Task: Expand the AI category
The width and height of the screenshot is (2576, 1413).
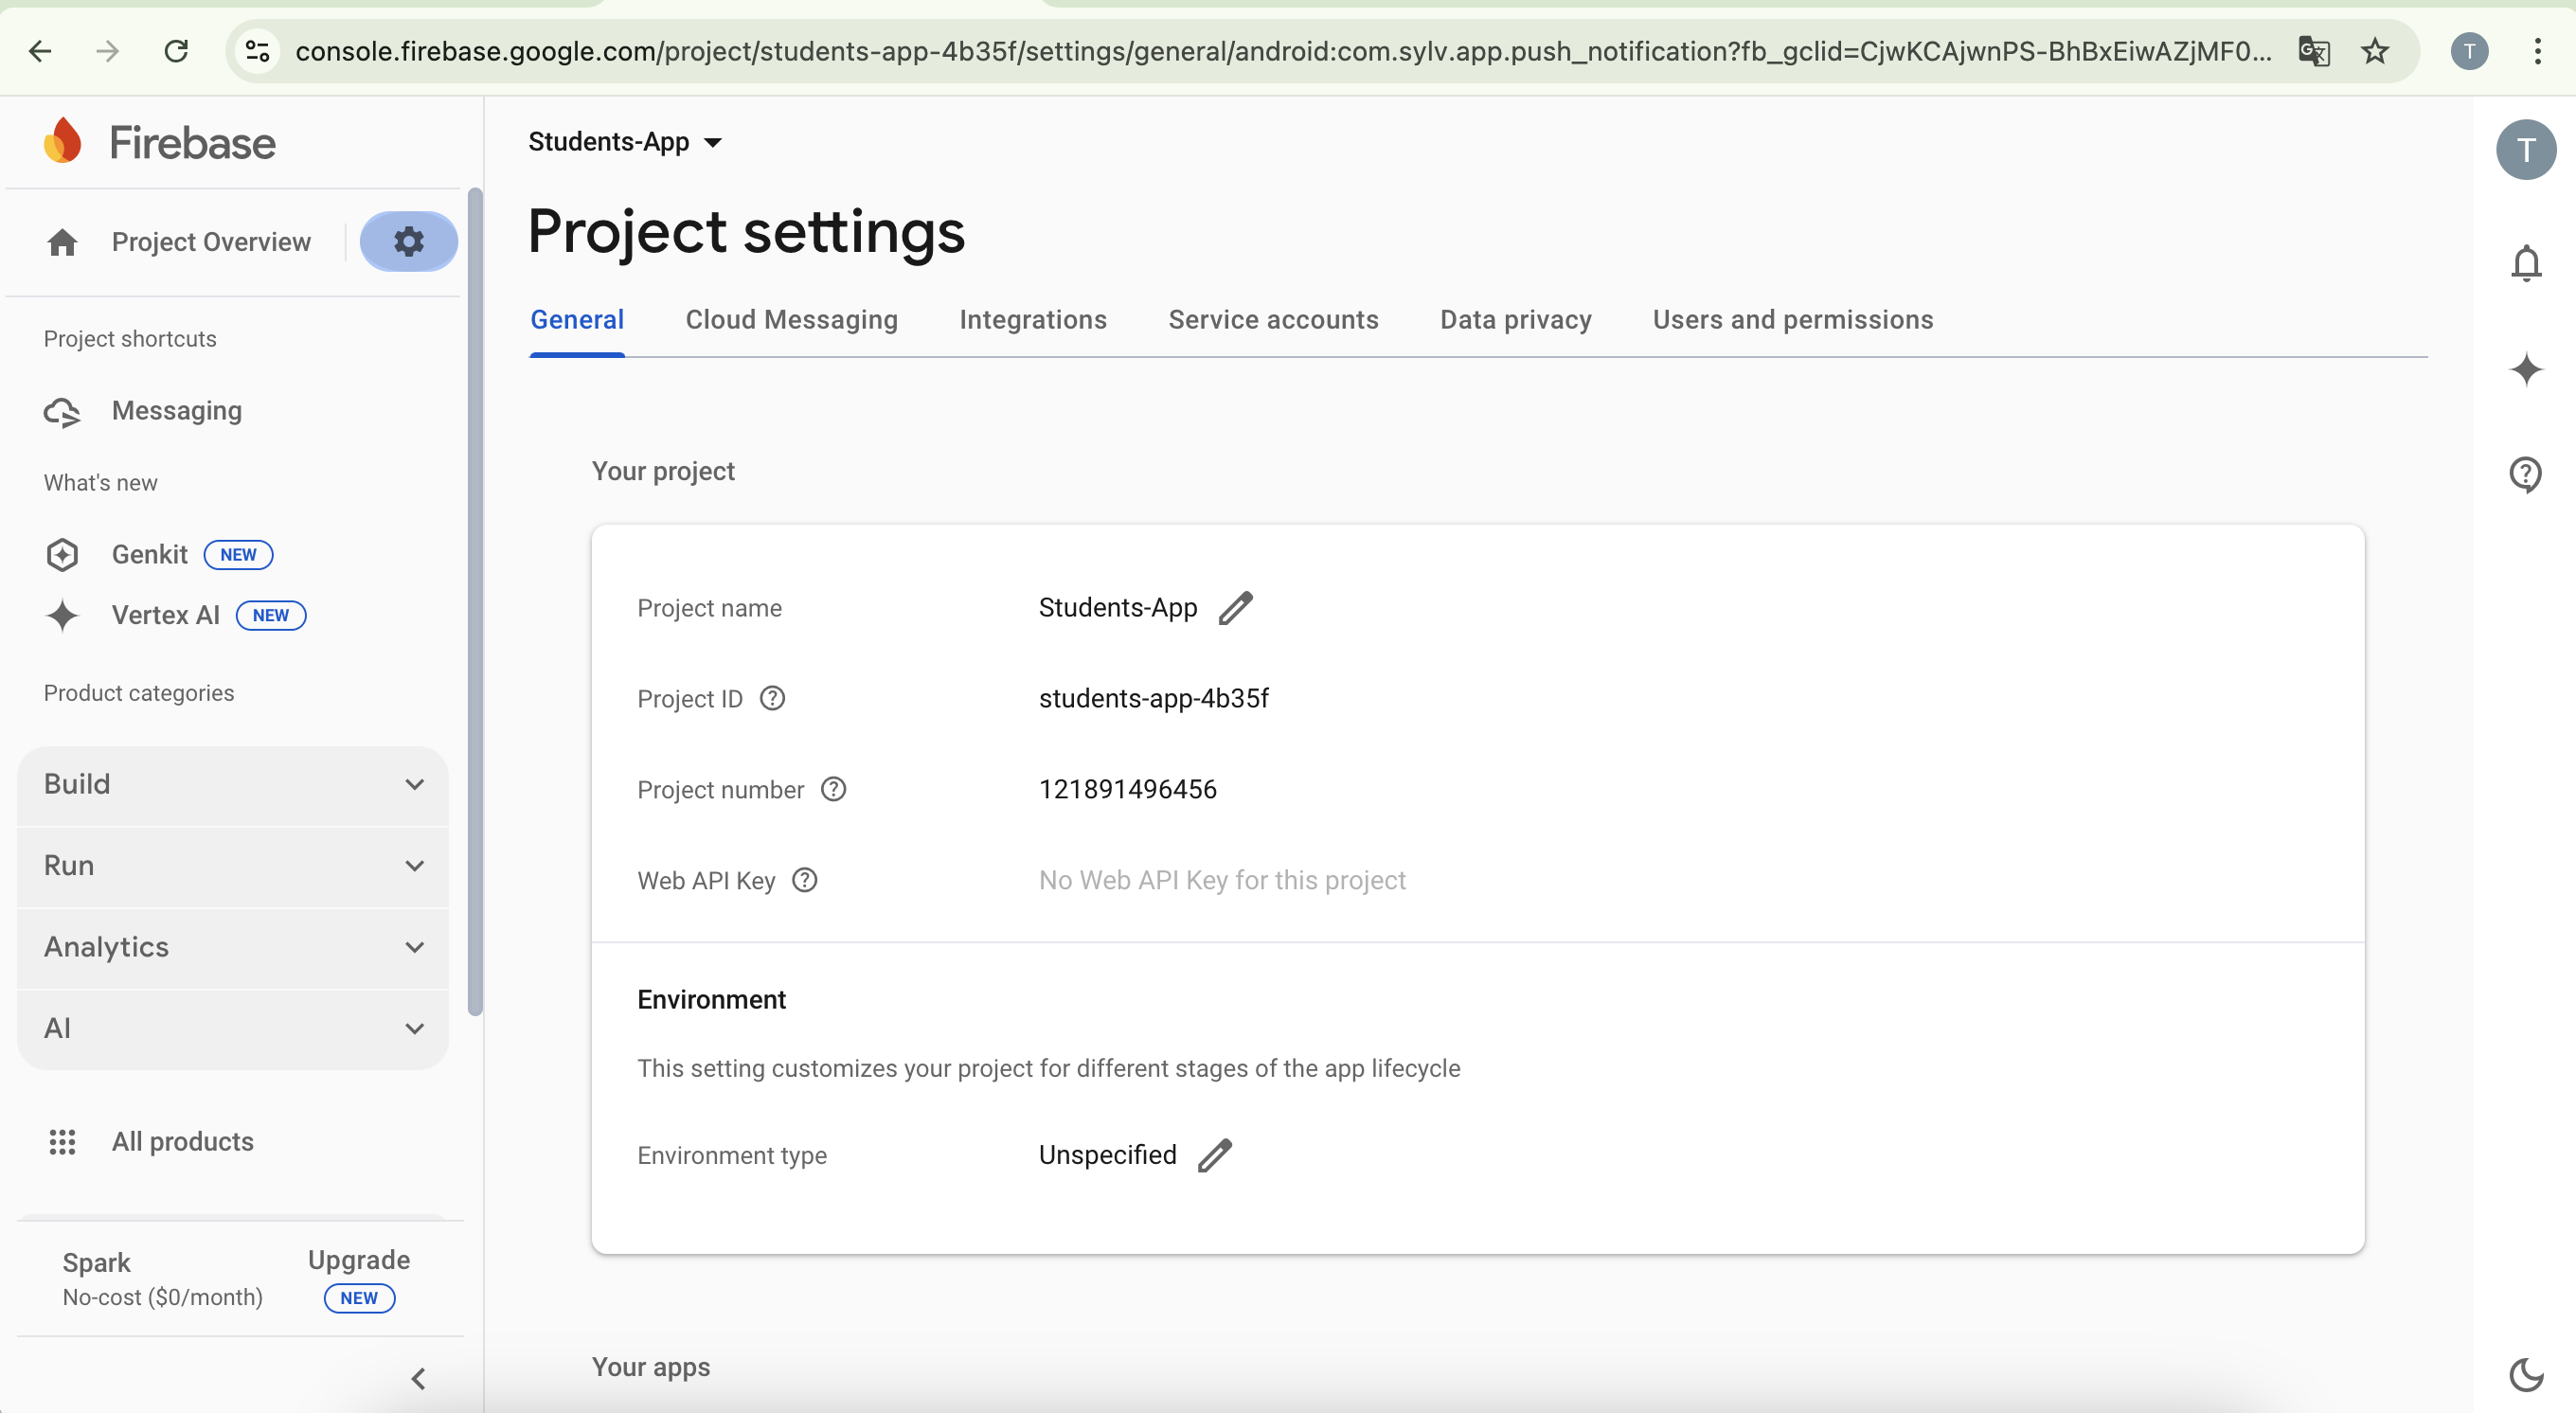Action: (x=233, y=1029)
